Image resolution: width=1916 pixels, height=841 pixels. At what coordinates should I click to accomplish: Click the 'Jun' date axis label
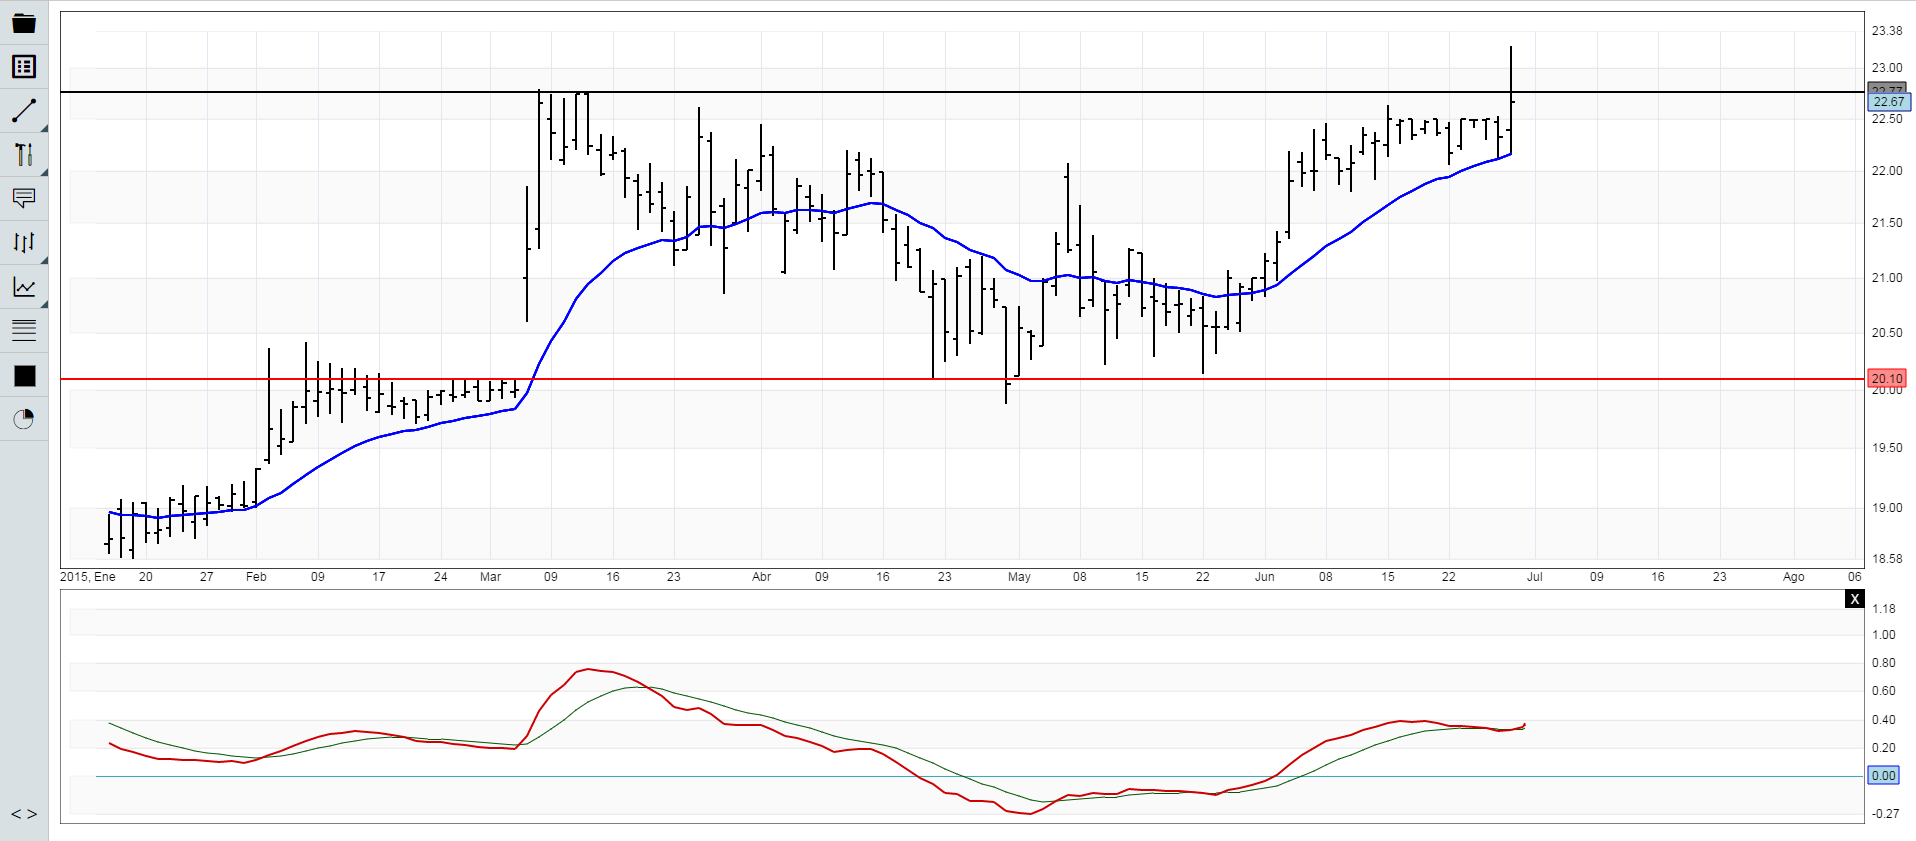click(1265, 577)
